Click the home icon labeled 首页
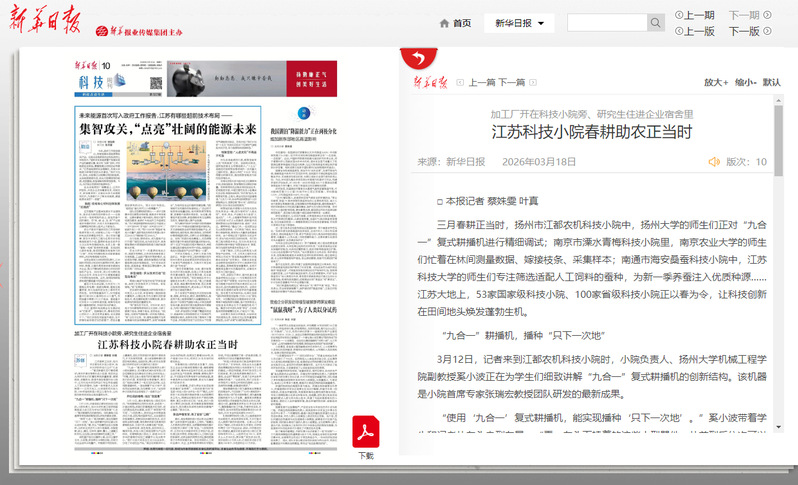 (455, 23)
